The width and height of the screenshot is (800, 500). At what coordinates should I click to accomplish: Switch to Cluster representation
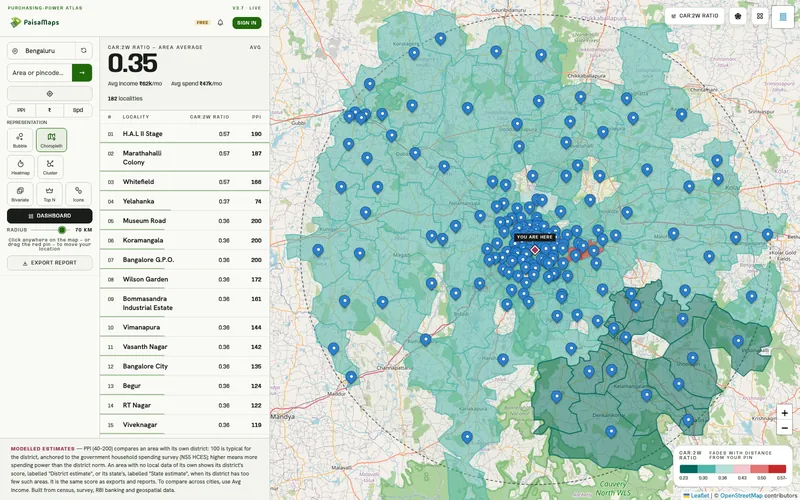click(50, 167)
